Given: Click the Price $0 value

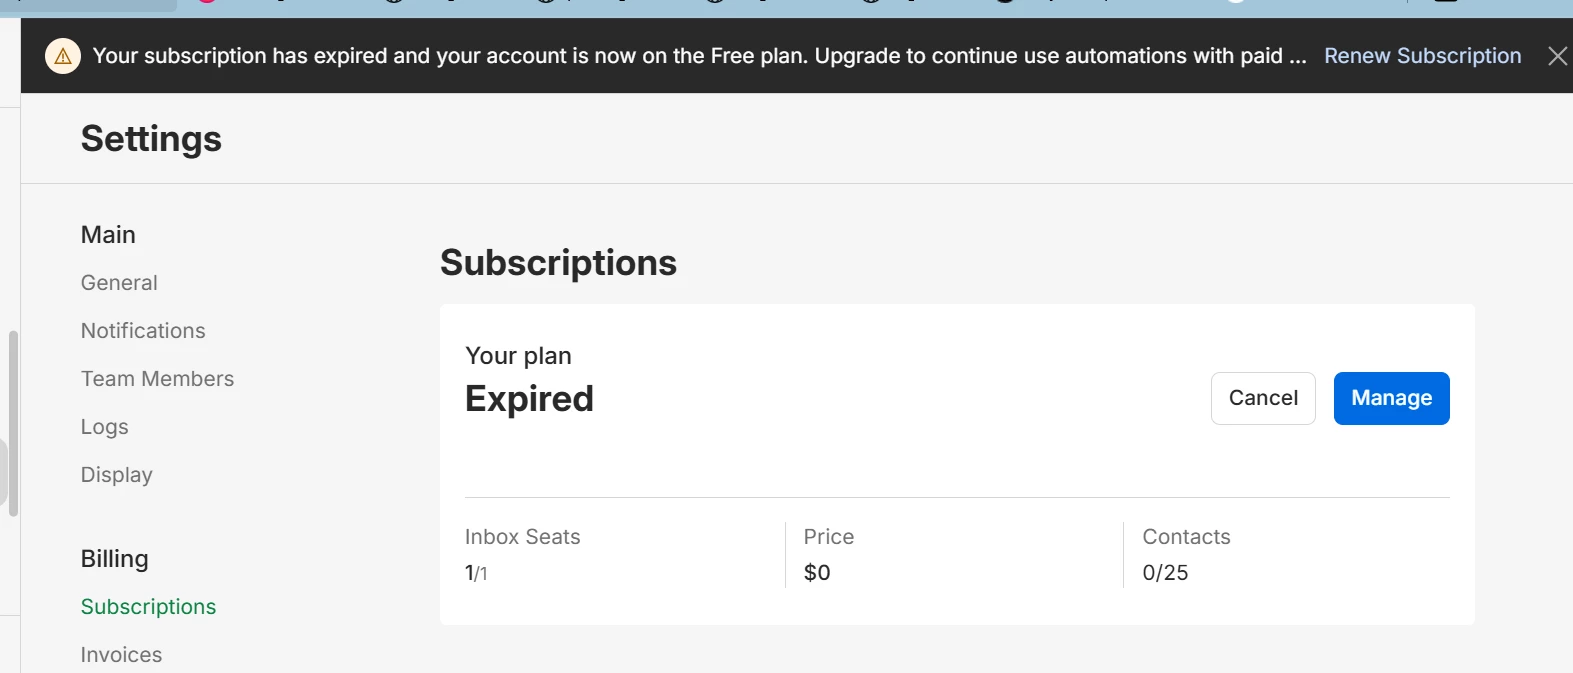Looking at the screenshot, I should click(x=817, y=573).
